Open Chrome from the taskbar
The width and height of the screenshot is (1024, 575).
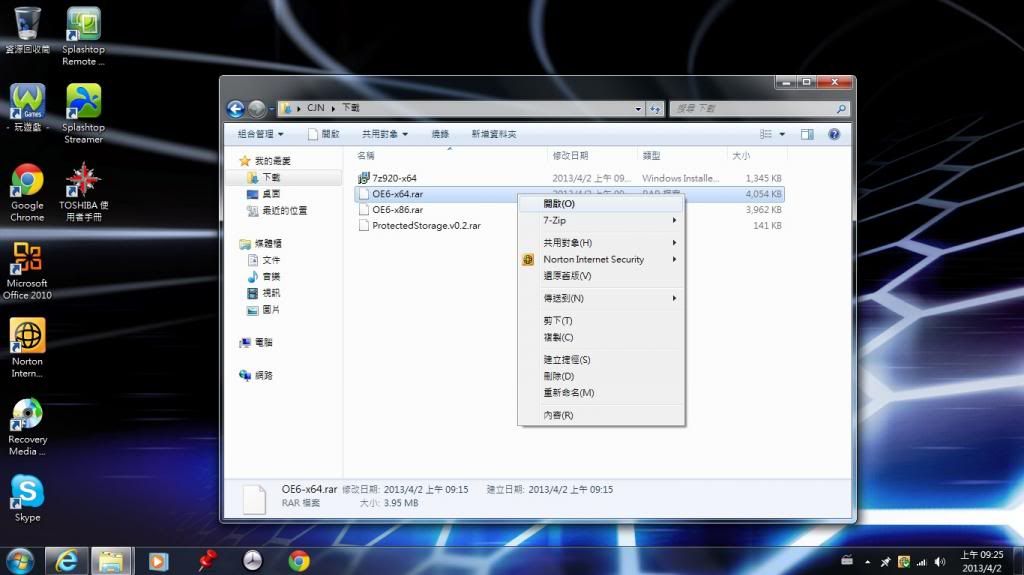coord(298,561)
